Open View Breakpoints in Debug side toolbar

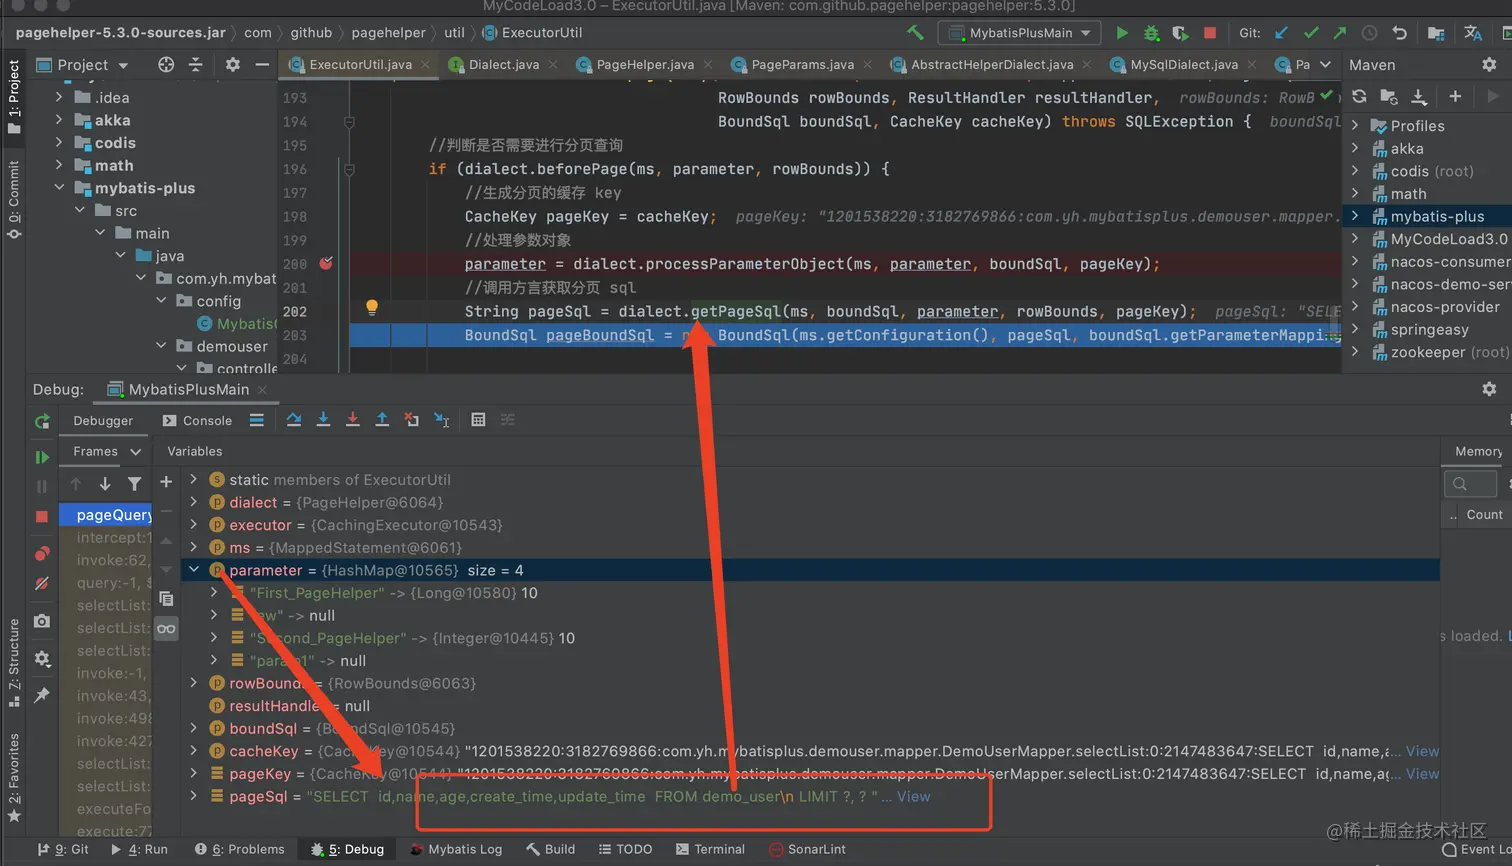(42, 554)
